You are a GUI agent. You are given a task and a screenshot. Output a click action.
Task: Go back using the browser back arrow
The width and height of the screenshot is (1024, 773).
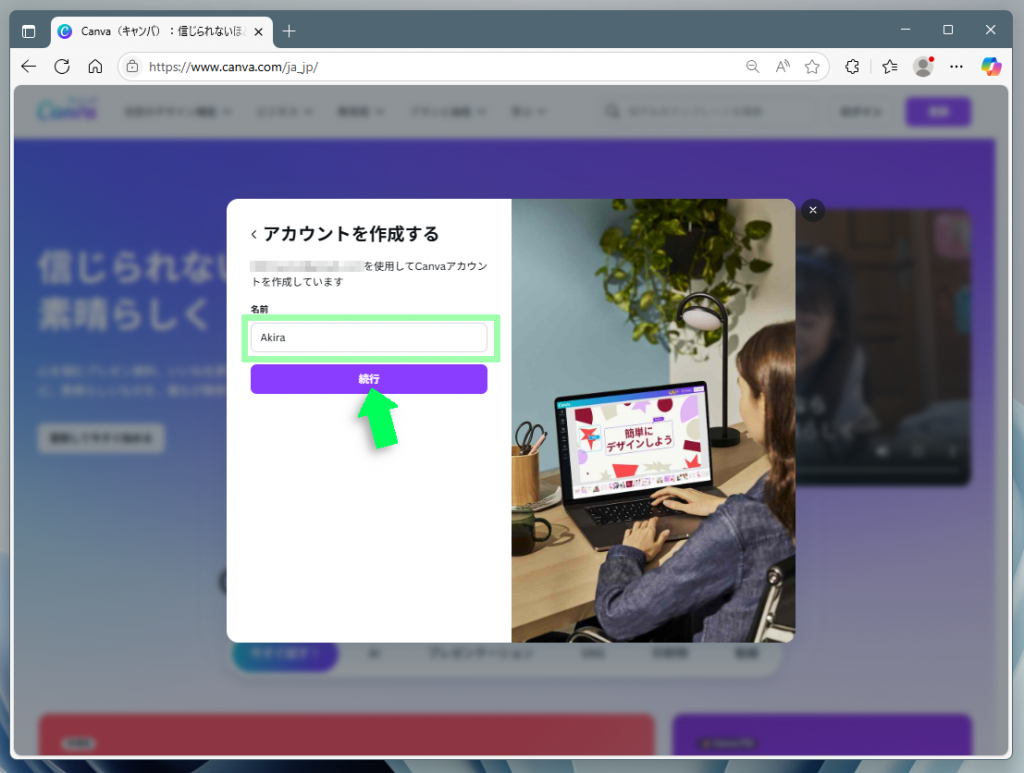(27, 66)
